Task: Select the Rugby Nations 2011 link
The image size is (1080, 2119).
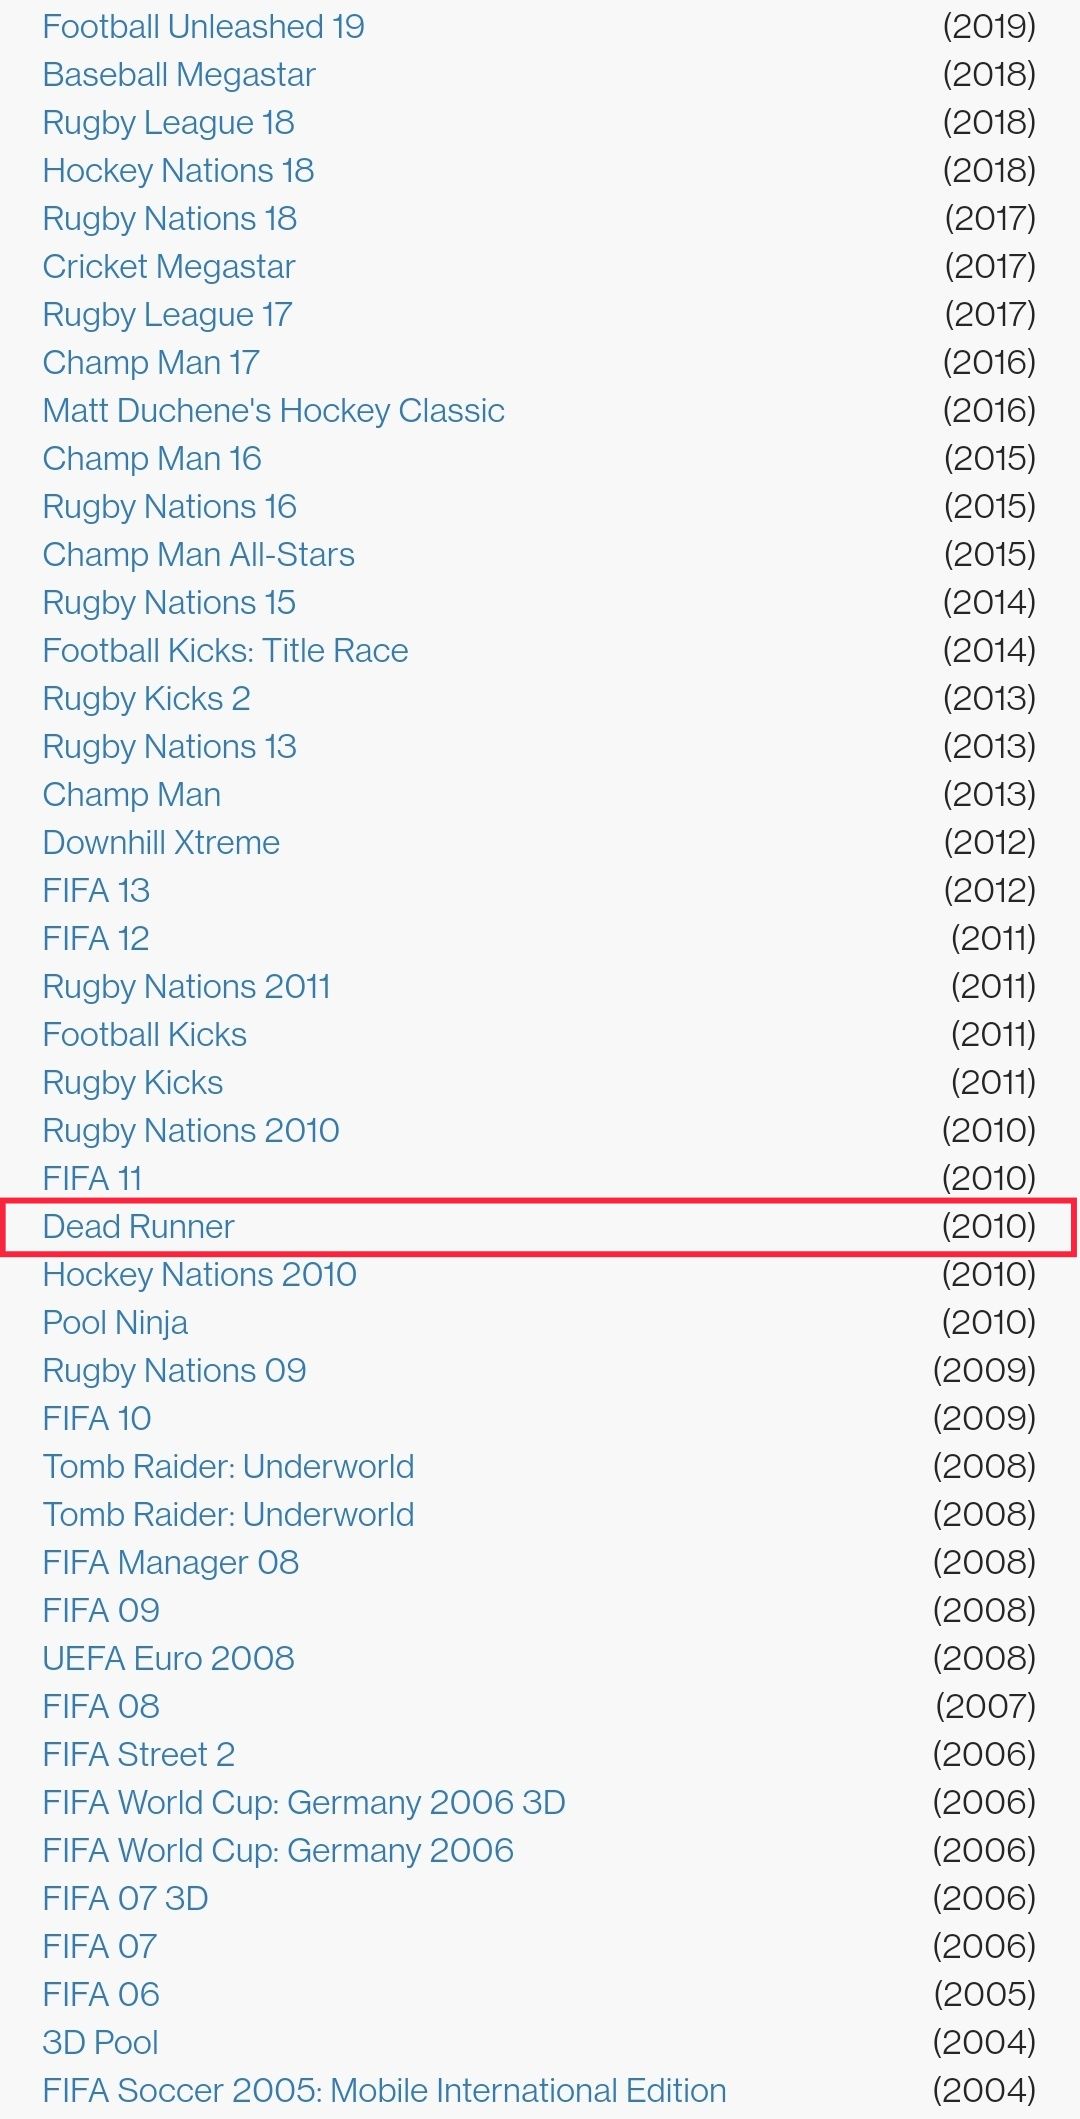Action: coord(186,987)
